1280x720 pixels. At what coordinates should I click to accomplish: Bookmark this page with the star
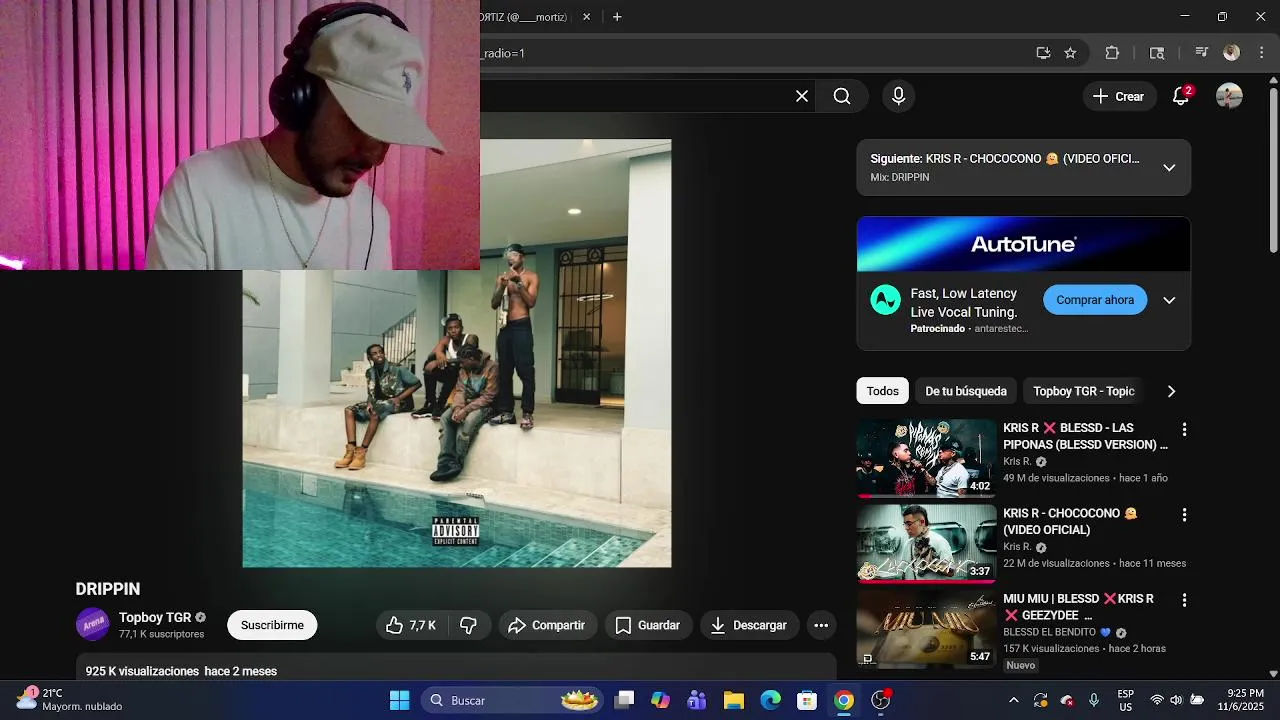click(x=1070, y=53)
